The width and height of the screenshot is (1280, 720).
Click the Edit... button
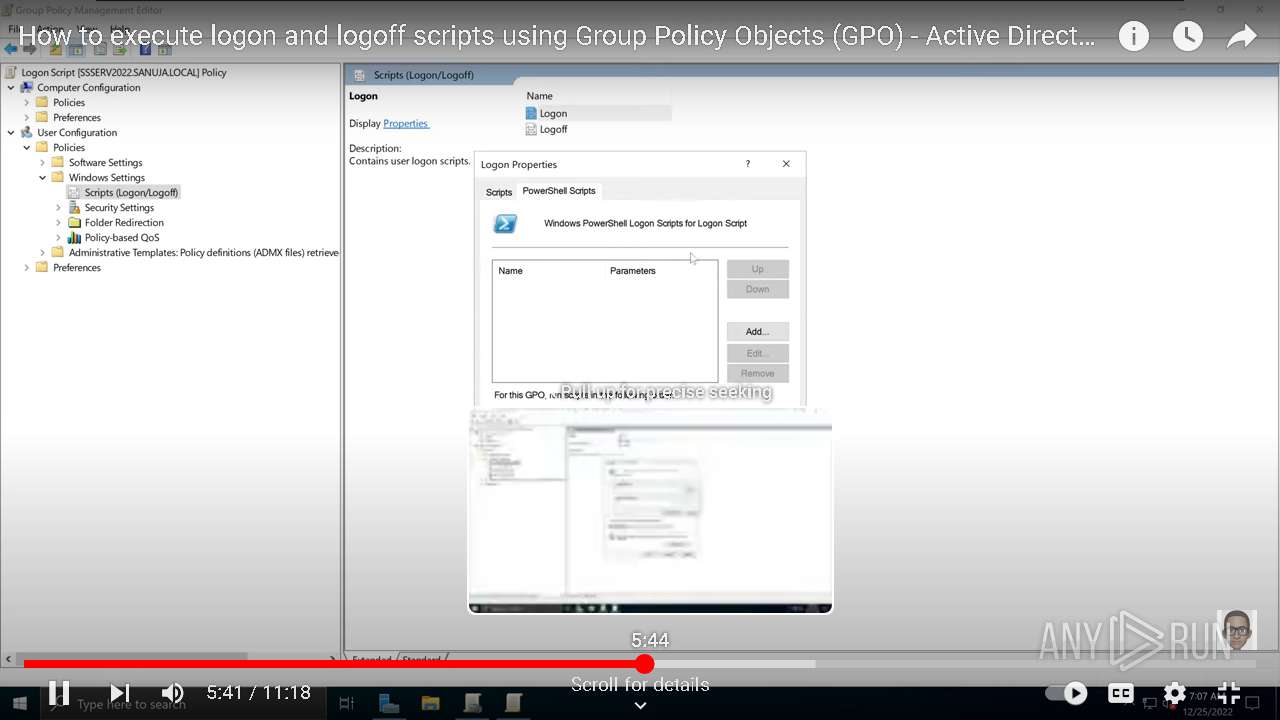coord(757,353)
